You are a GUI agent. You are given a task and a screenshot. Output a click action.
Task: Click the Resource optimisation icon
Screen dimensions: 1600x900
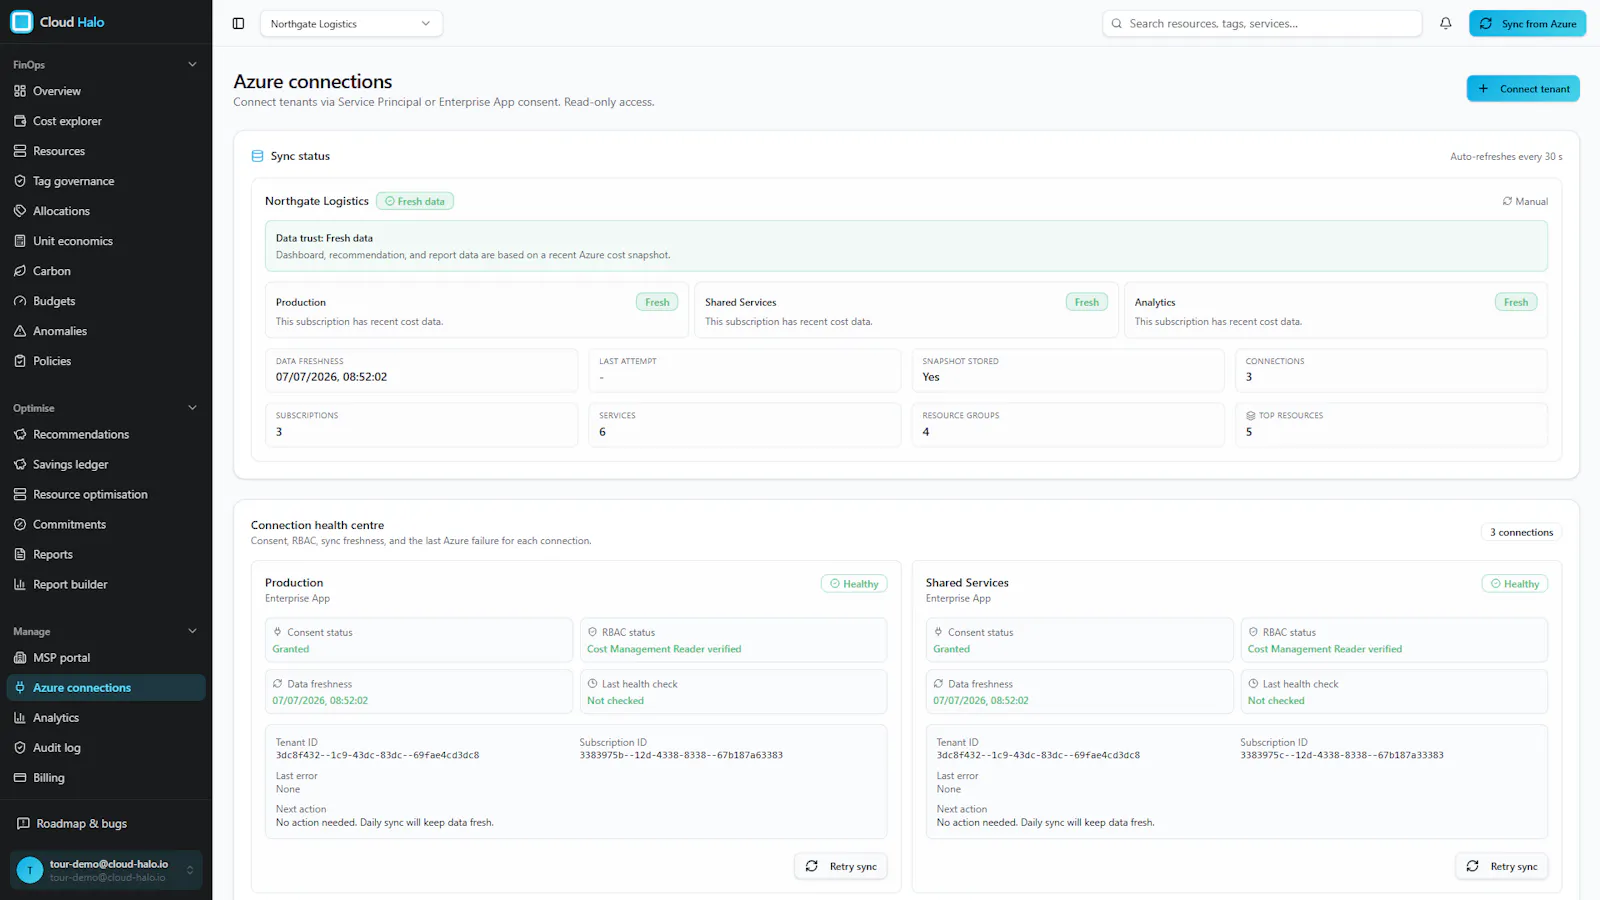[20, 494]
